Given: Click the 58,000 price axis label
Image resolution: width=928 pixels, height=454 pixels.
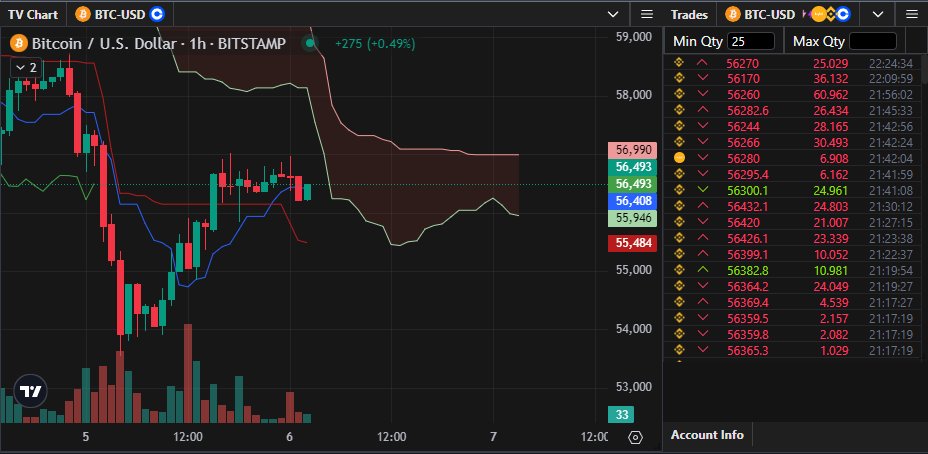Looking at the screenshot, I should pos(634,95).
